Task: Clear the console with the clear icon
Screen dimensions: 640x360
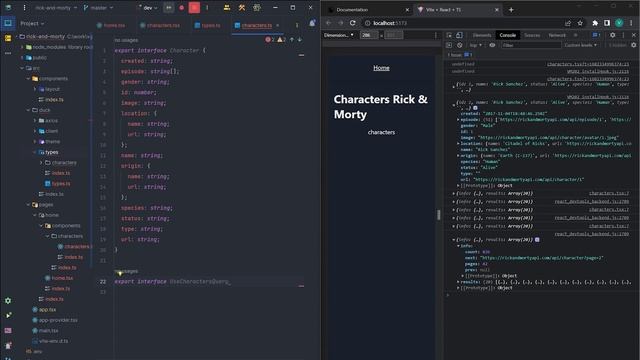Action: (x=460, y=45)
